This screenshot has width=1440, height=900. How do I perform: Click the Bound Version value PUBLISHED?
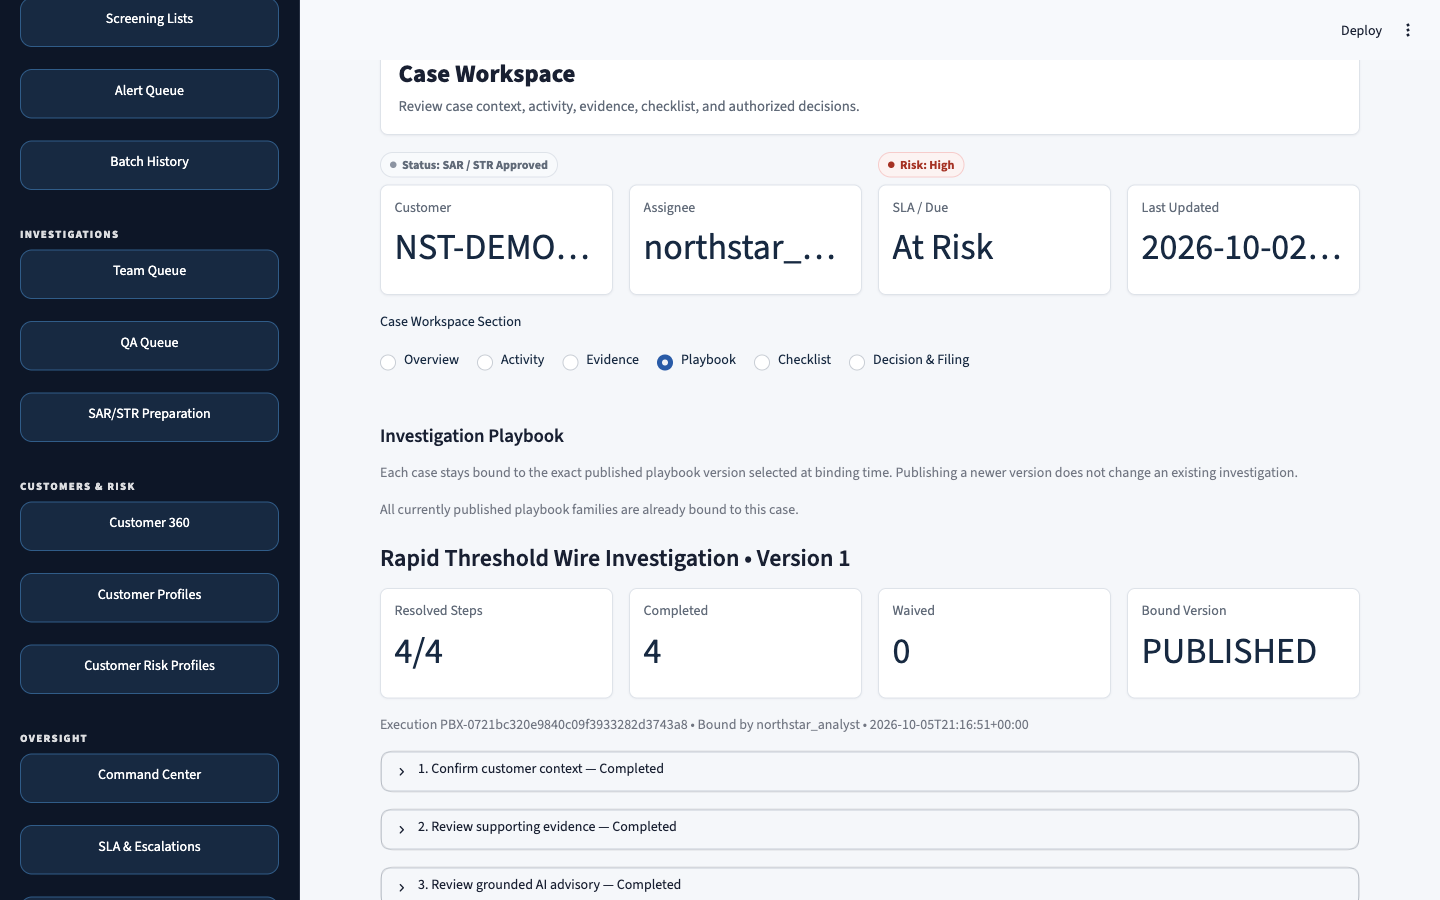tap(1229, 651)
